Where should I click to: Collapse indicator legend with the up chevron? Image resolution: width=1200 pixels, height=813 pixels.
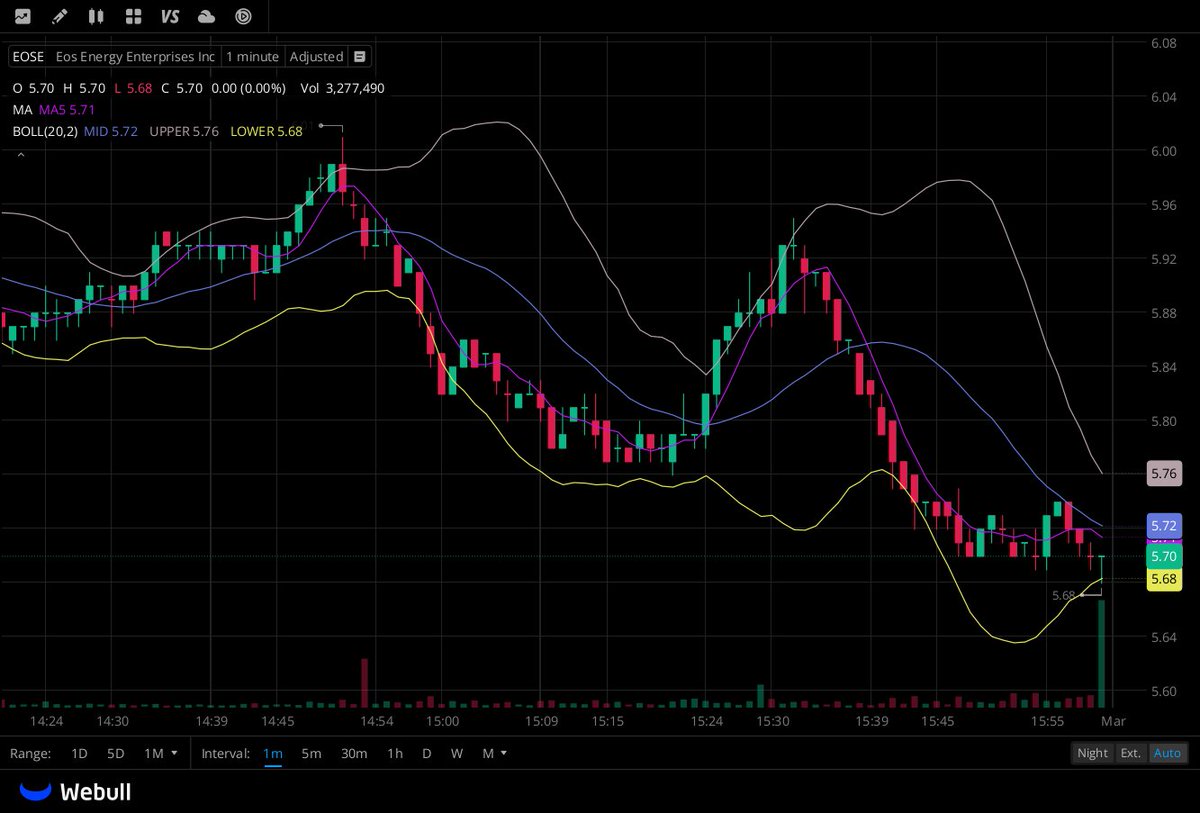[20, 155]
